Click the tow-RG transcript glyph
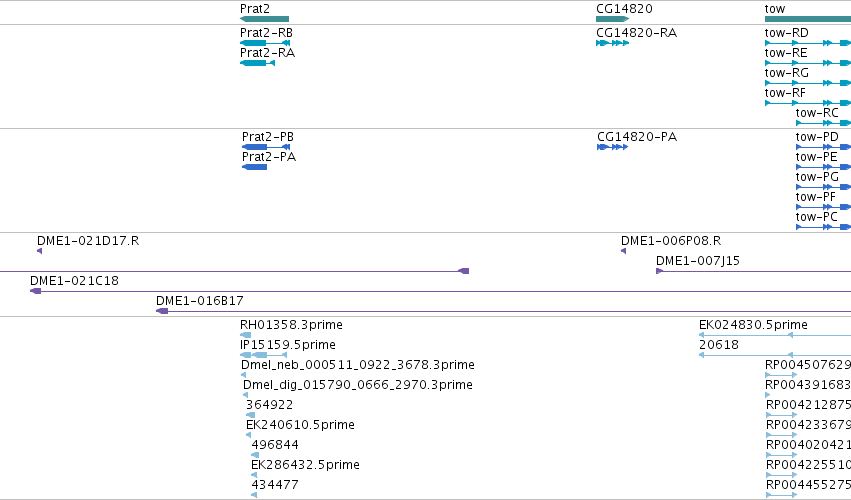 pyautogui.click(x=808, y=83)
